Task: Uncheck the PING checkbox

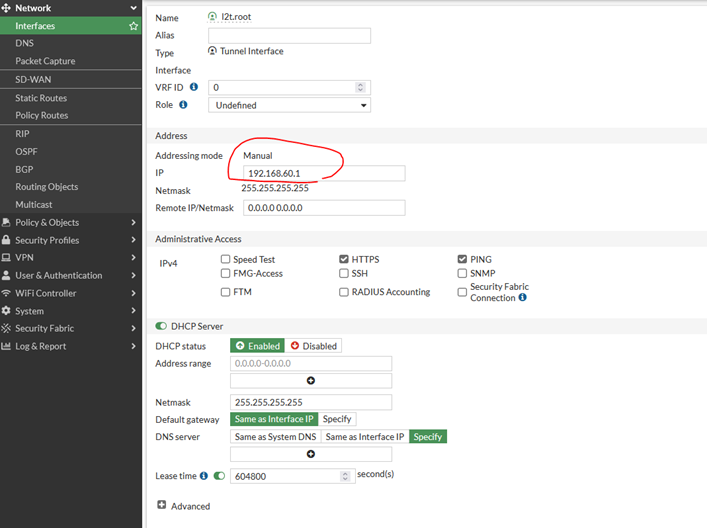Action: tap(462, 259)
